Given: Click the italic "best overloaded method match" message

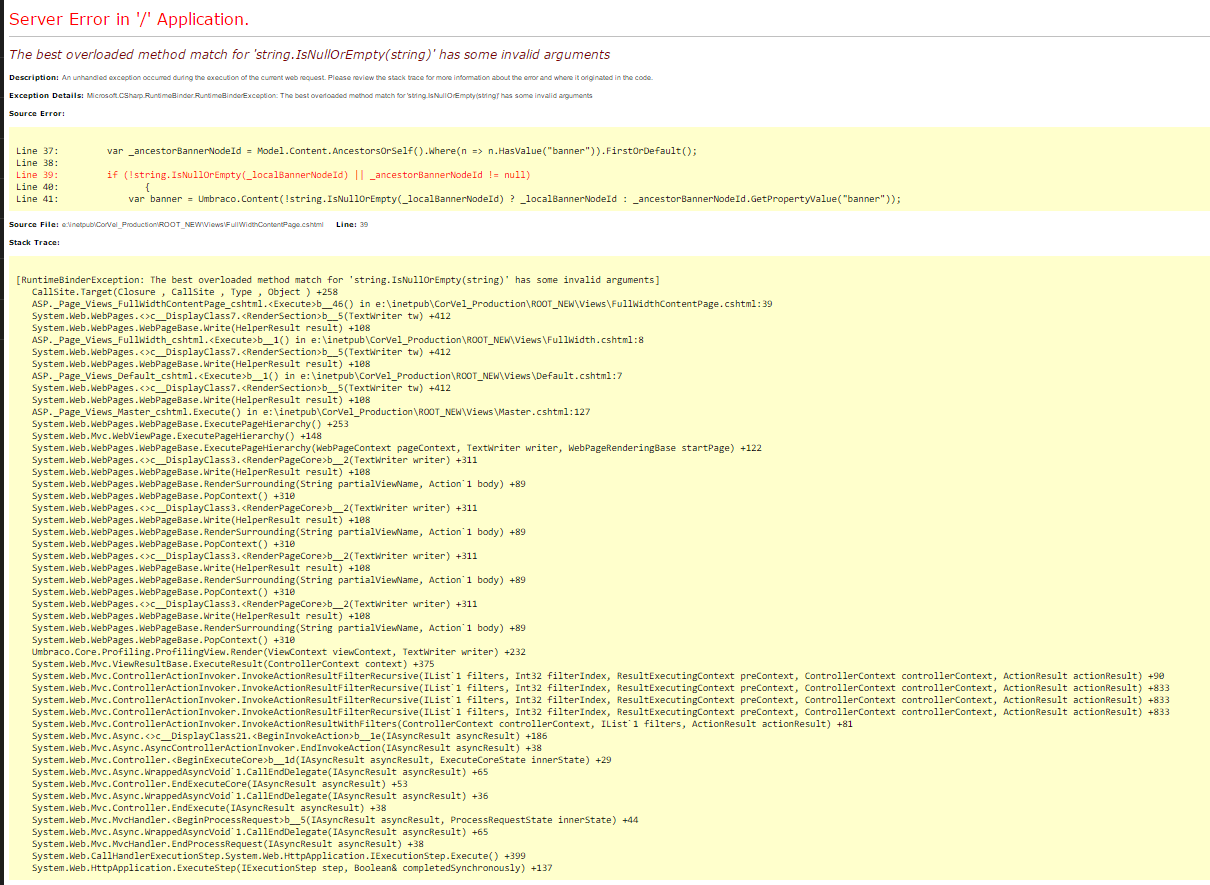Looking at the screenshot, I should coord(309,55).
